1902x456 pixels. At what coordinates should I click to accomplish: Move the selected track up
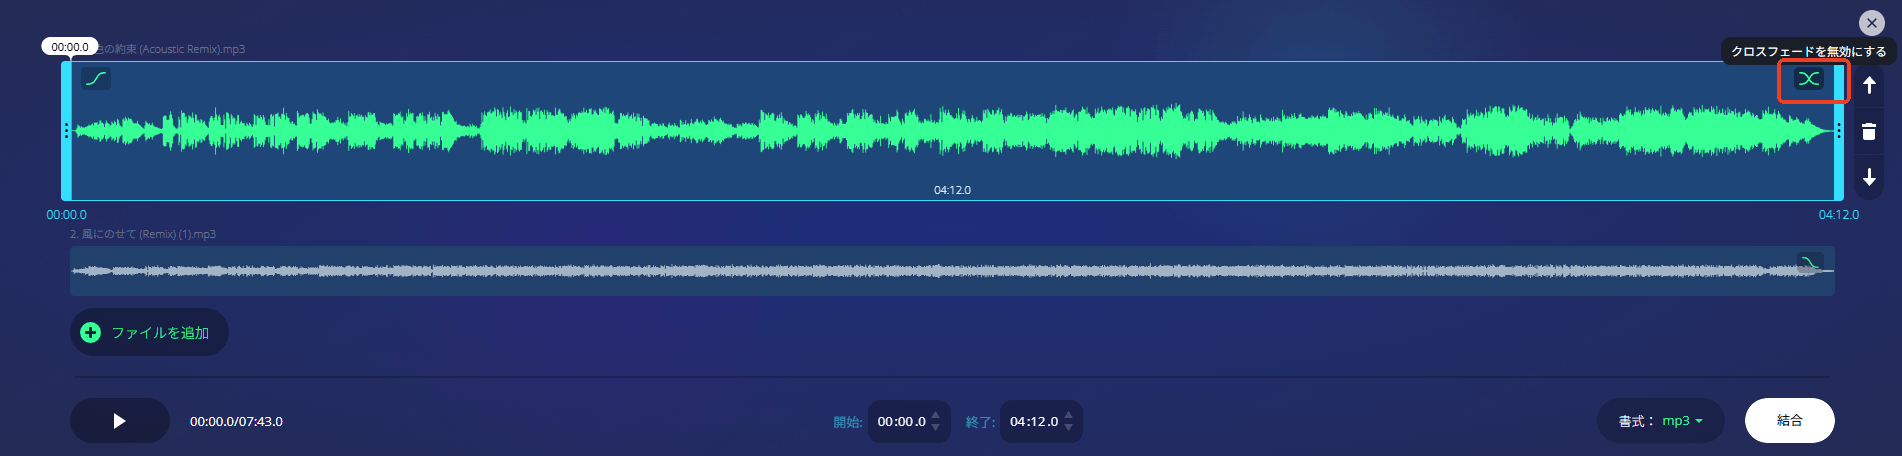click(1869, 85)
